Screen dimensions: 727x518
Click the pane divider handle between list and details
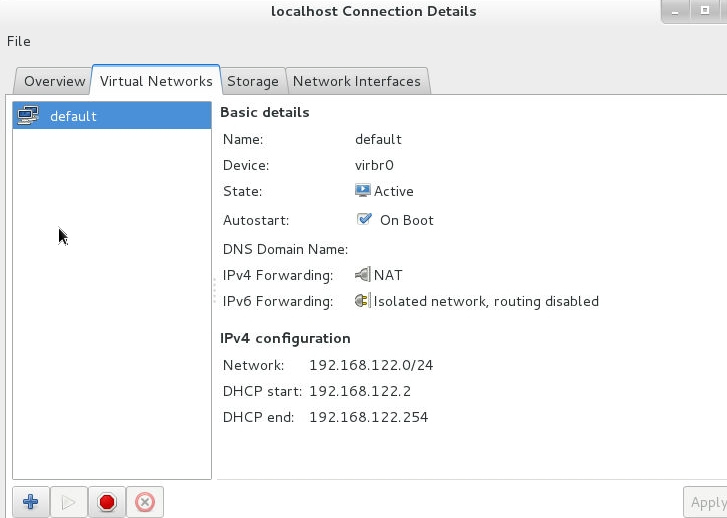click(214, 291)
